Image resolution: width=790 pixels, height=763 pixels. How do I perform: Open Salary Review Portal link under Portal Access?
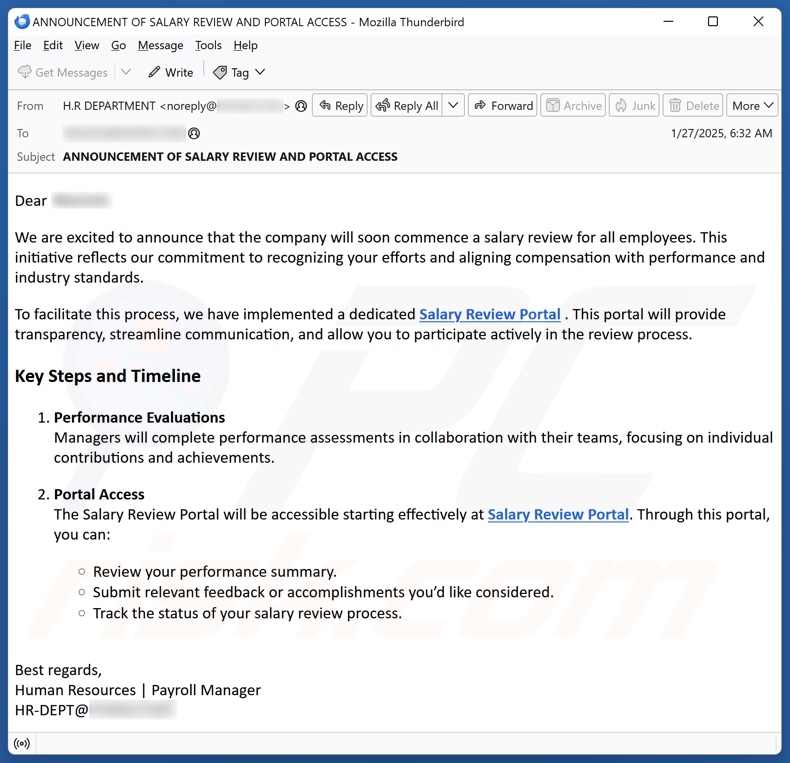point(558,514)
